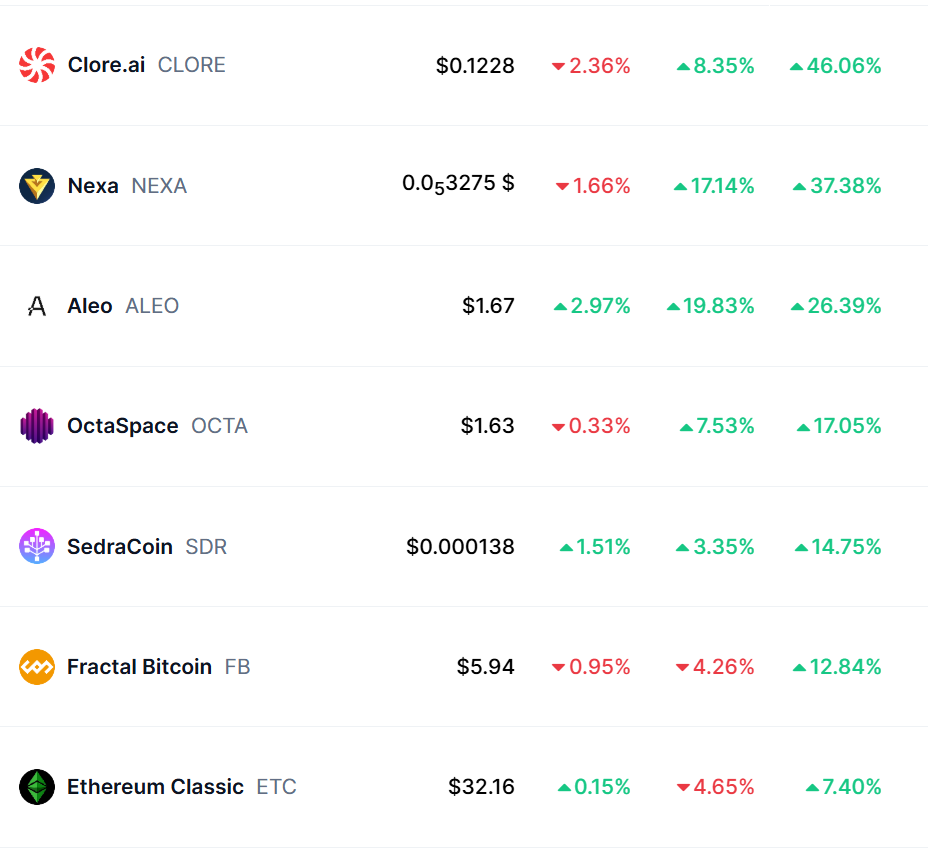Select the Aleo coin name
This screenshot has height=858, width=928.
[x=90, y=306]
